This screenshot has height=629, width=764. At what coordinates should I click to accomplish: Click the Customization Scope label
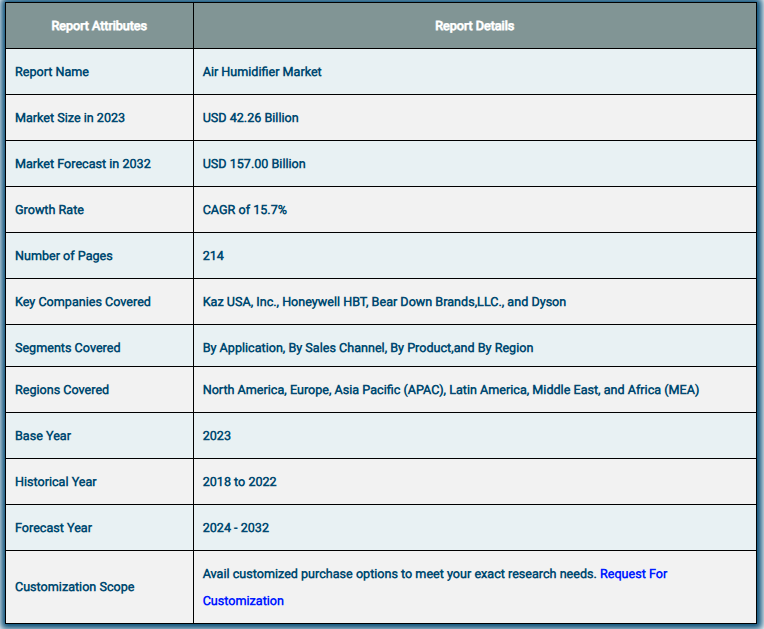(x=75, y=587)
